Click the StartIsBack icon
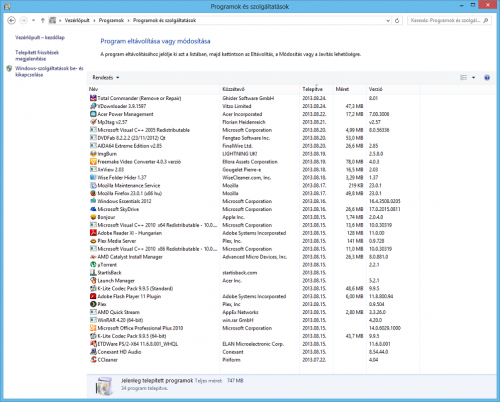This screenshot has height=402, width=500. (93, 273)
